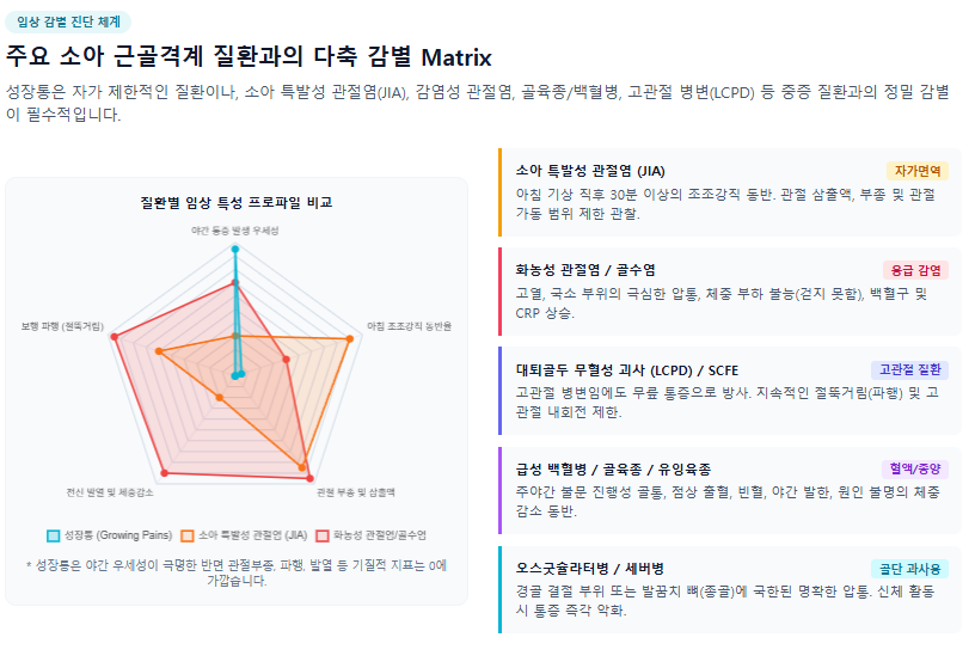Open the 급성 백혈병 / 골육종 / 유잉육종 card

[730, 490]
